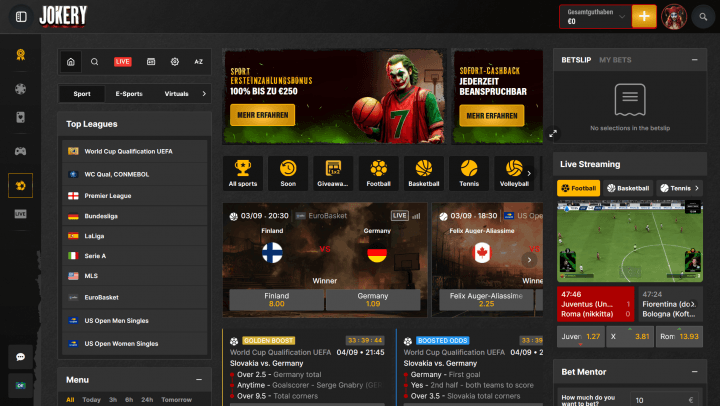Show next live stream match arrow
This screenshot has height=406, width=720.
click(694, 304)
